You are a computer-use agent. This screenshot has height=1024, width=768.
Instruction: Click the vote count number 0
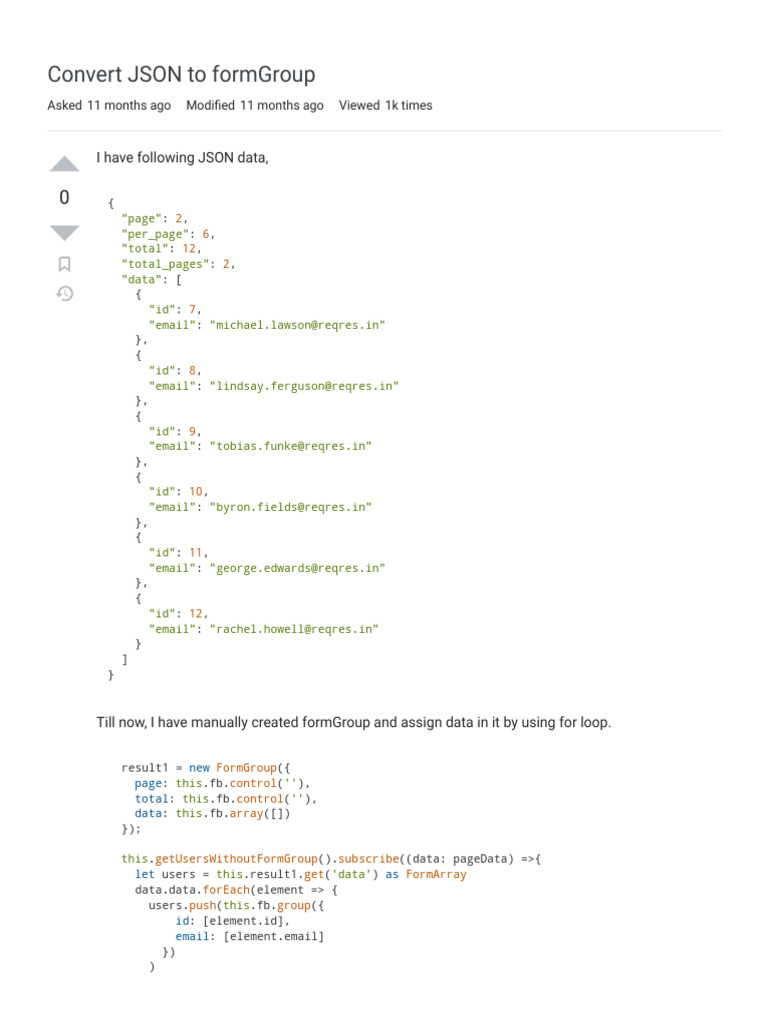click(64, 198)
